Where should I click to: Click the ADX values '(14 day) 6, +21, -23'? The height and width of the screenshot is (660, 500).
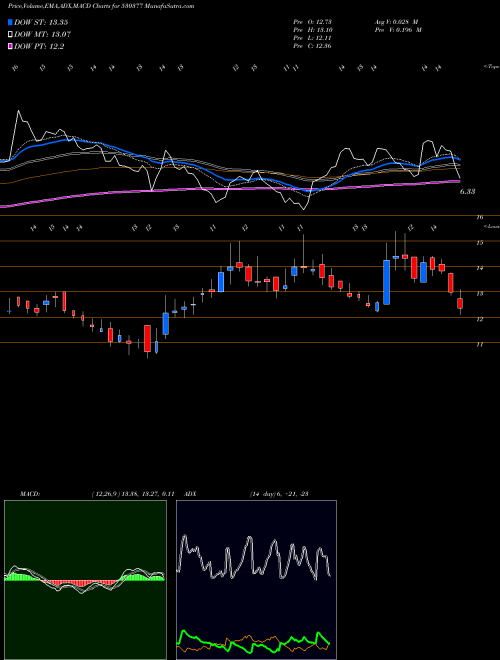[x=279, y=494]
